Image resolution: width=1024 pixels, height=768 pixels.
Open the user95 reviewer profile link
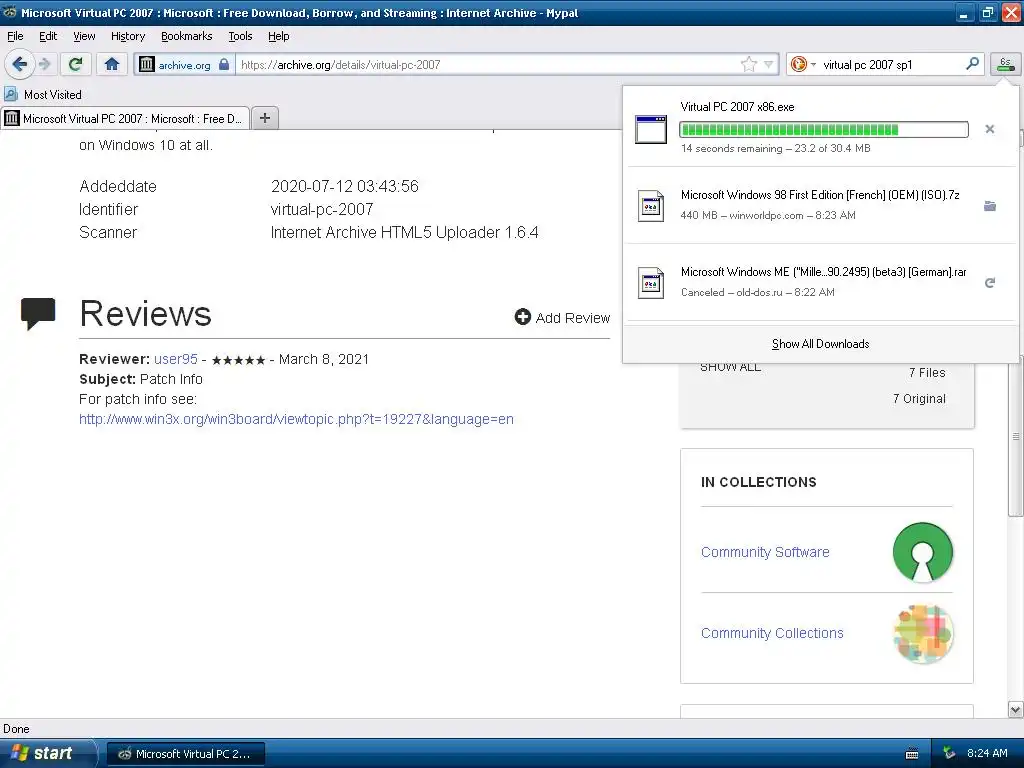tap(176, 359)
